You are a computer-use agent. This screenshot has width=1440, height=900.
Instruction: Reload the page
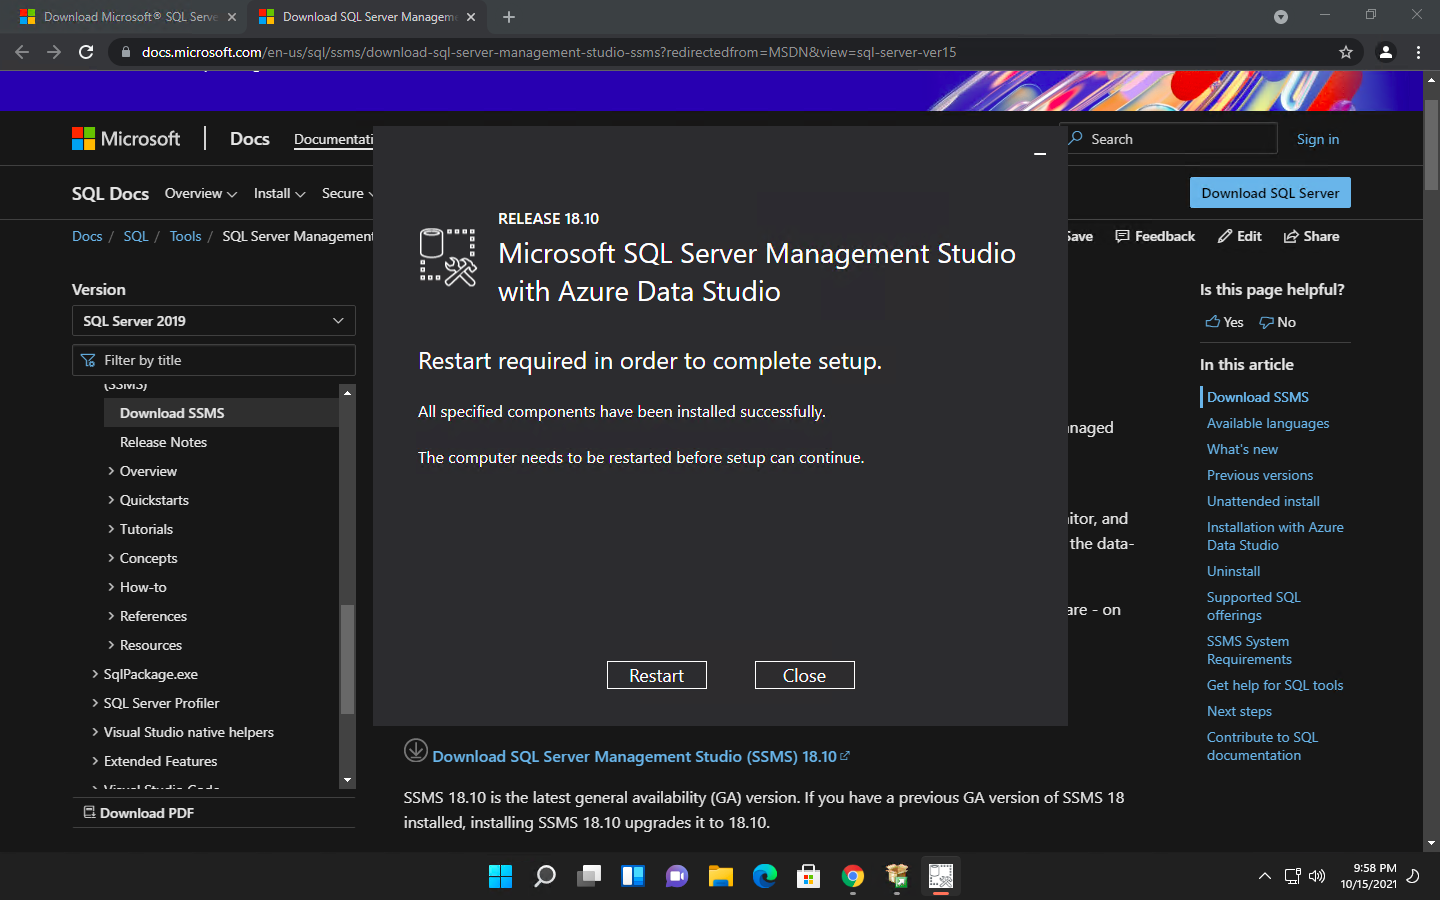[86, 52]
